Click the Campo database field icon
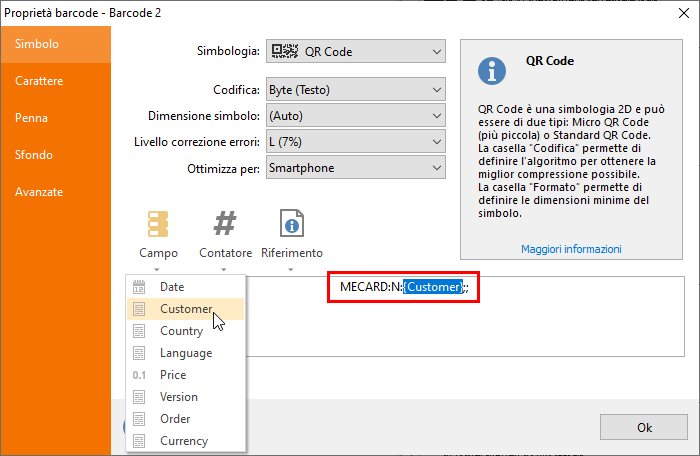This screenshot has height=456, width=700. pos(158,224)
